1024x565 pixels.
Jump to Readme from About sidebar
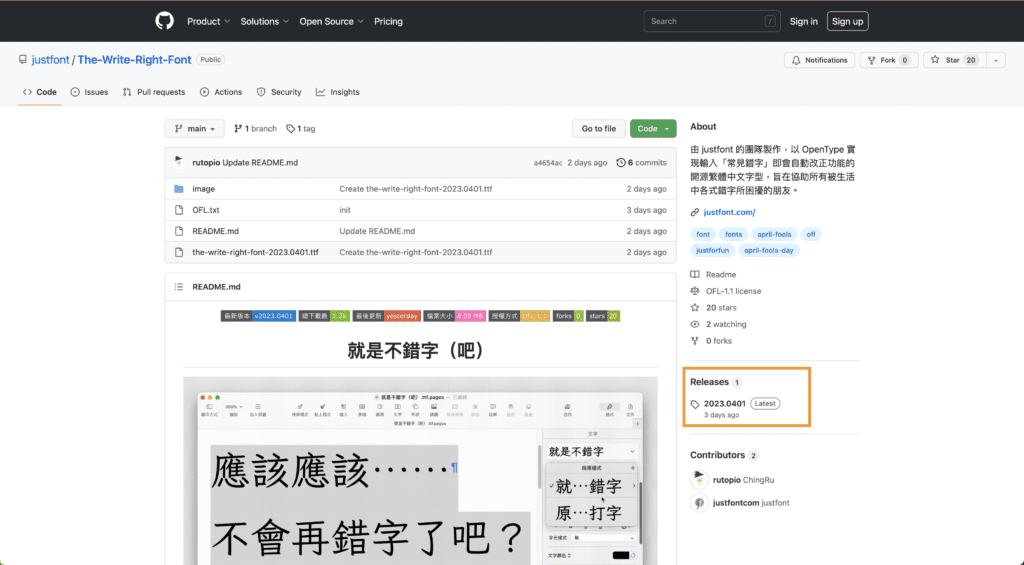tap(713, 274)
